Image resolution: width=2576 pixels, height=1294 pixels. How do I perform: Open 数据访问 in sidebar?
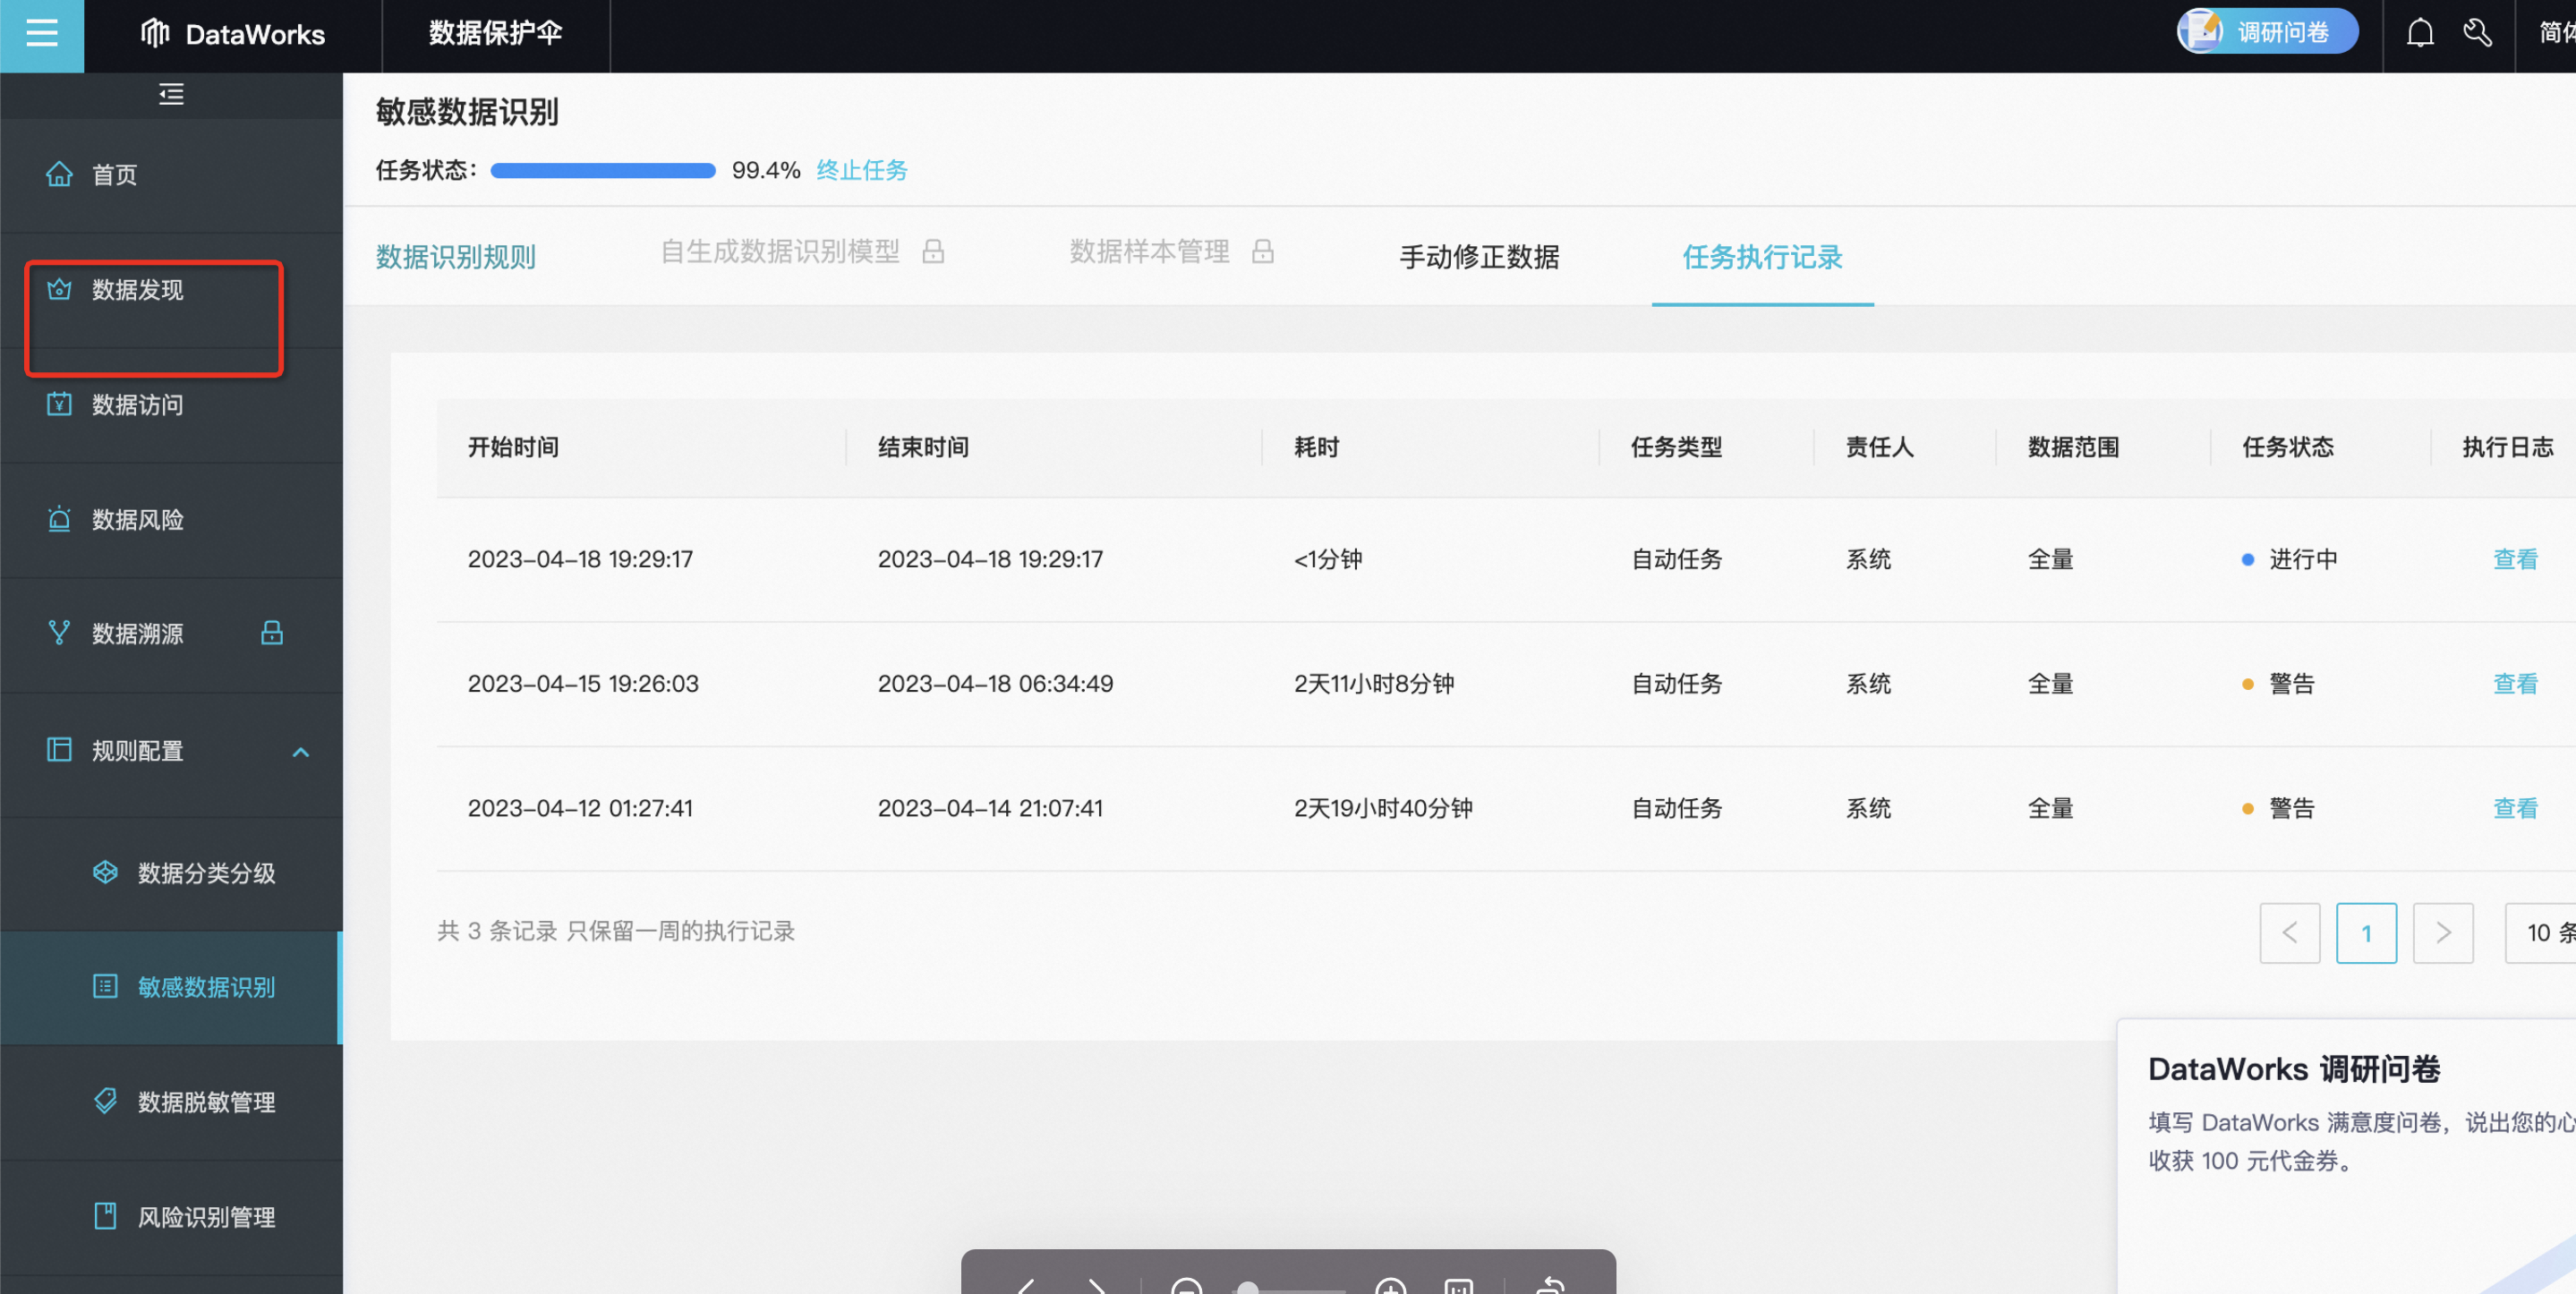pos(137,405)
